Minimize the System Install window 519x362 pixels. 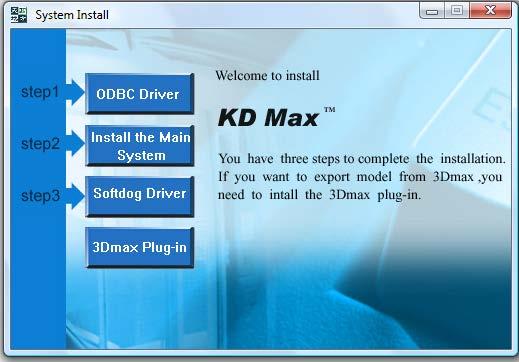(432, 11)
